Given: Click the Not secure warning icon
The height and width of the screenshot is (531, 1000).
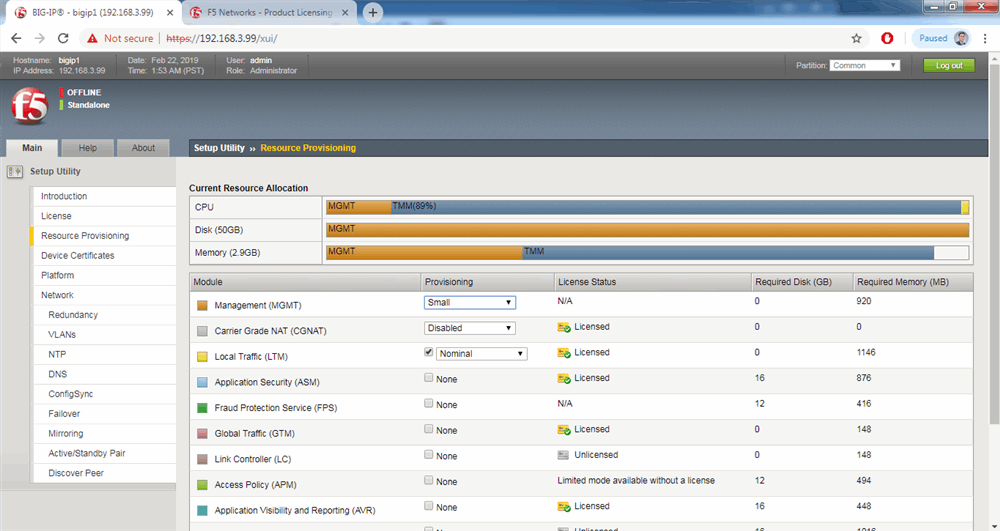Looking at the screenshot, I should [x=92, y=38].
